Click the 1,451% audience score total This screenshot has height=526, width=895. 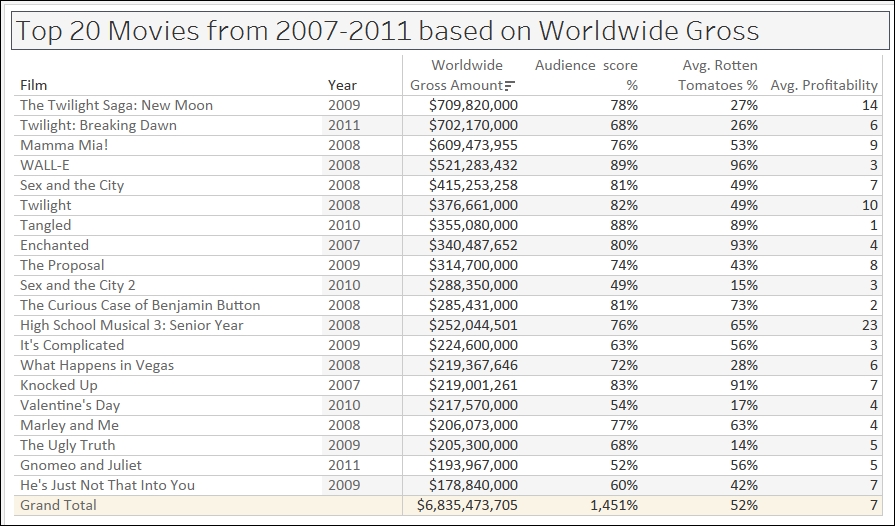tap(614, 505)
